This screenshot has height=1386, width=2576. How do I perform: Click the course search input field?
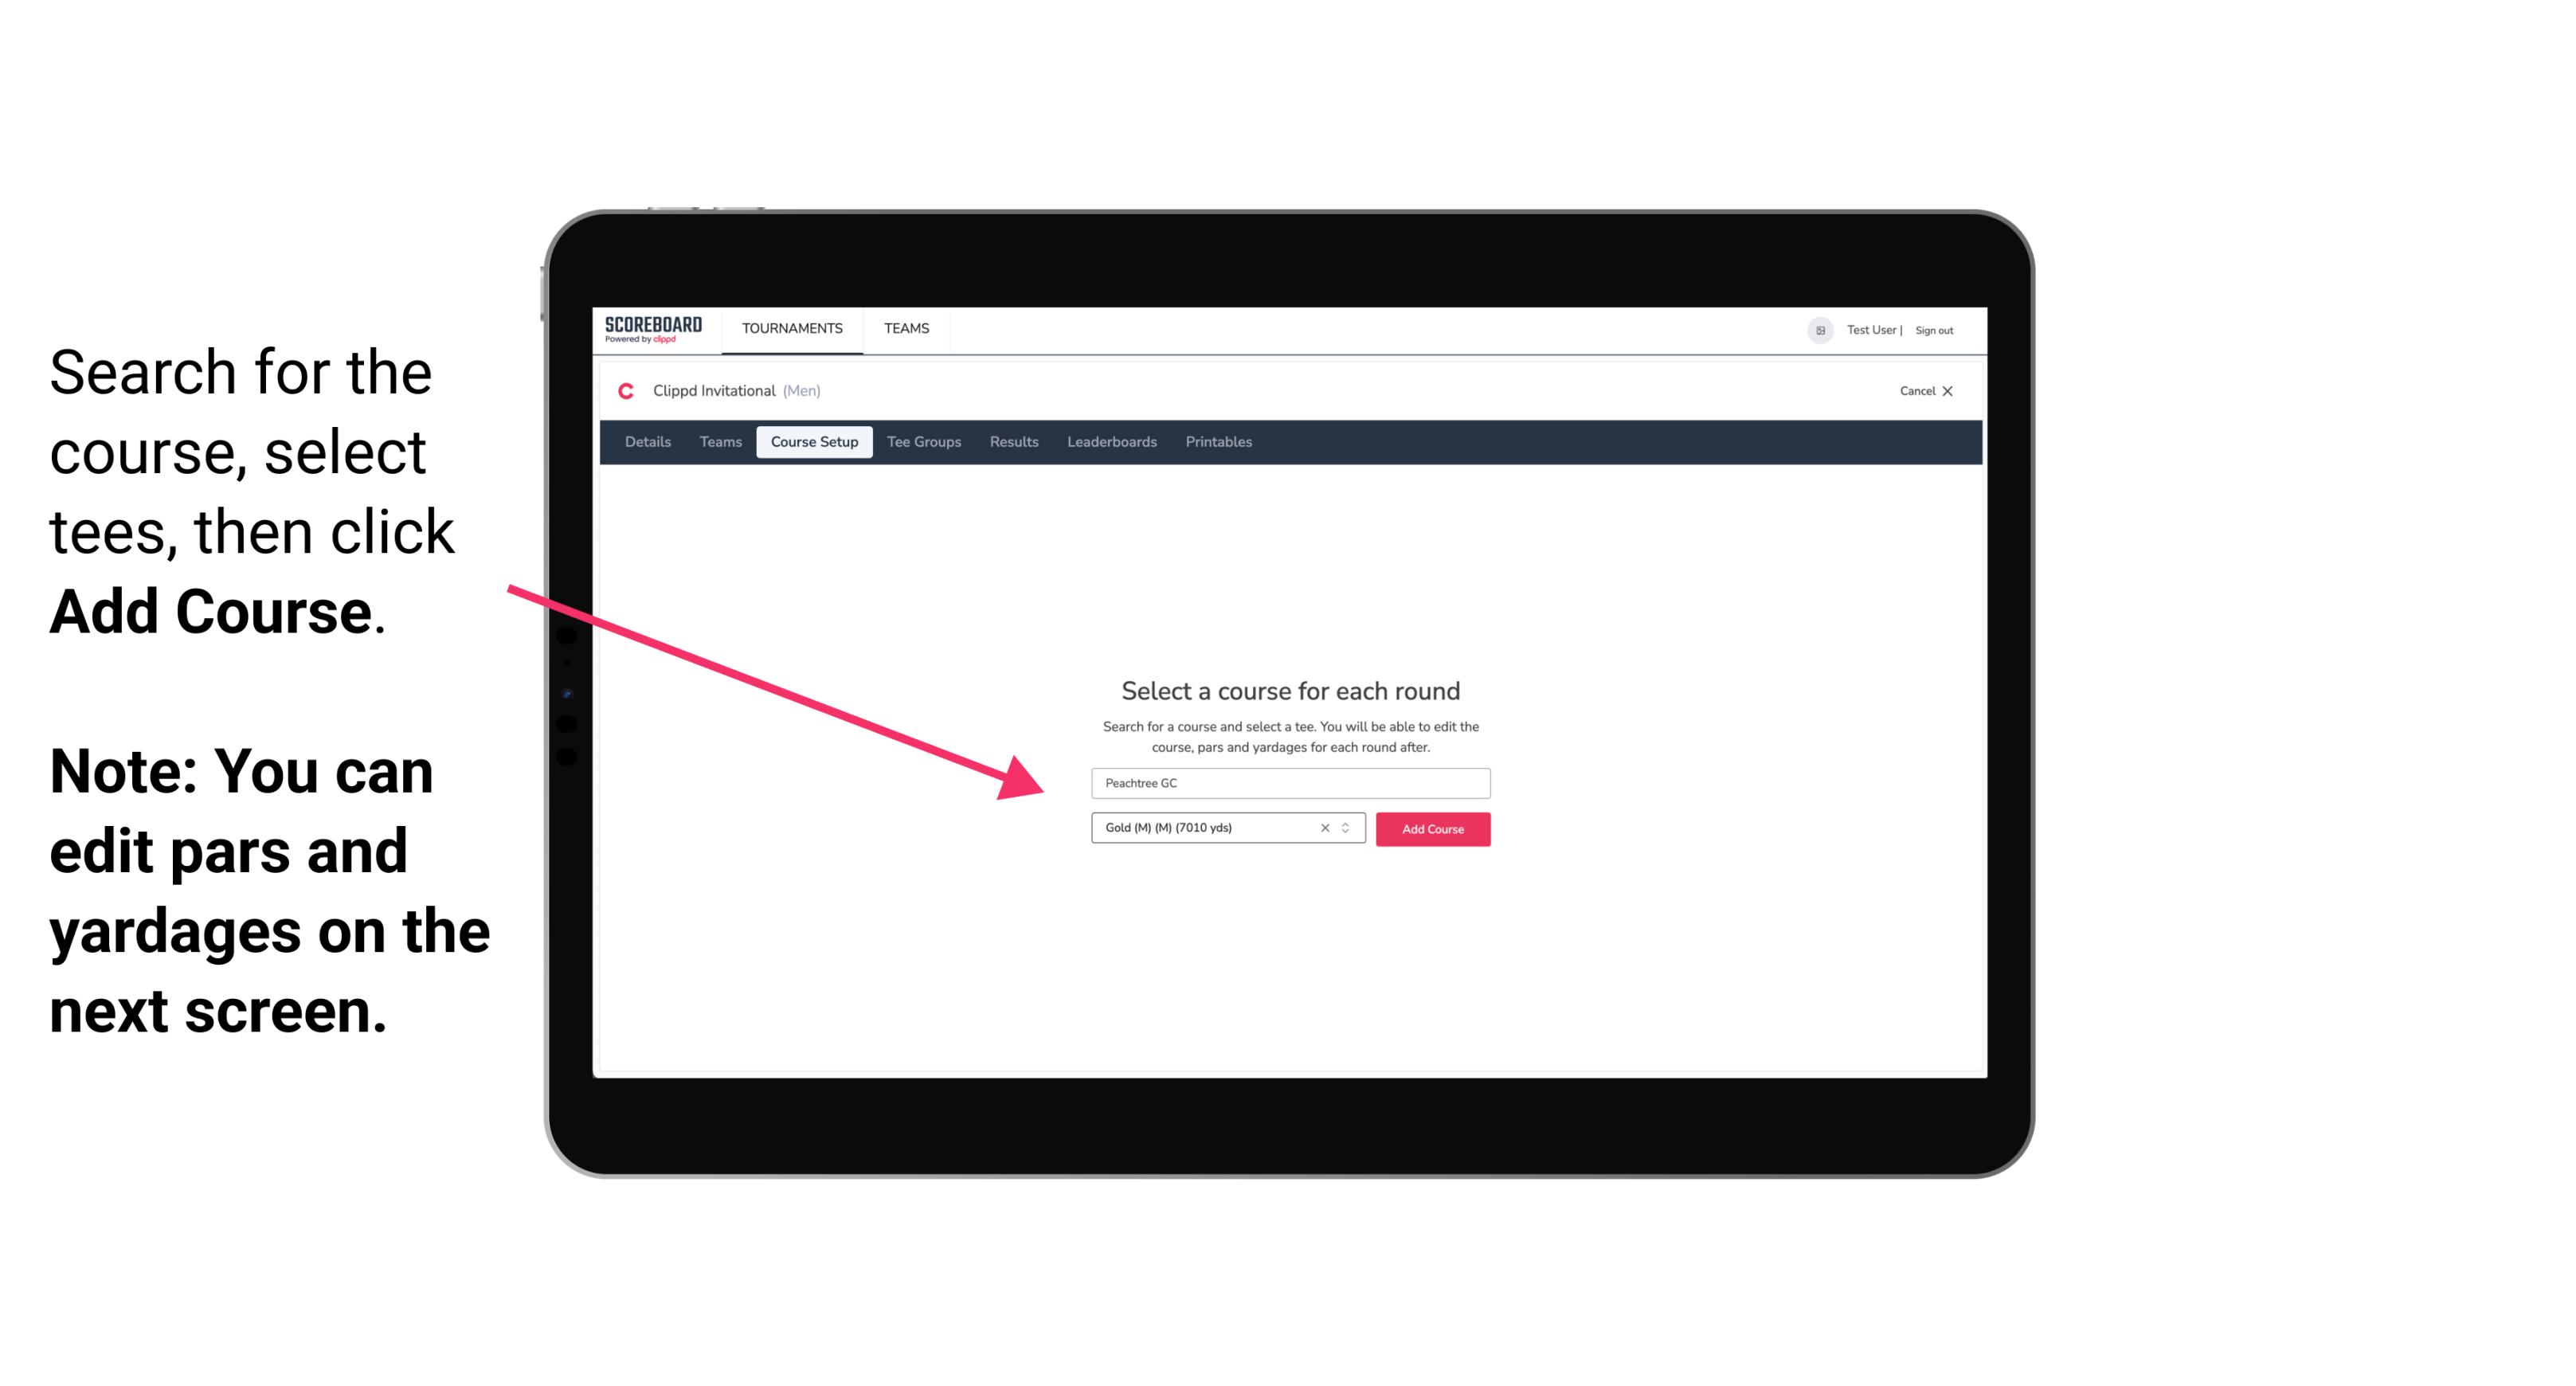pyautogui.click(x=1290, y=781)
